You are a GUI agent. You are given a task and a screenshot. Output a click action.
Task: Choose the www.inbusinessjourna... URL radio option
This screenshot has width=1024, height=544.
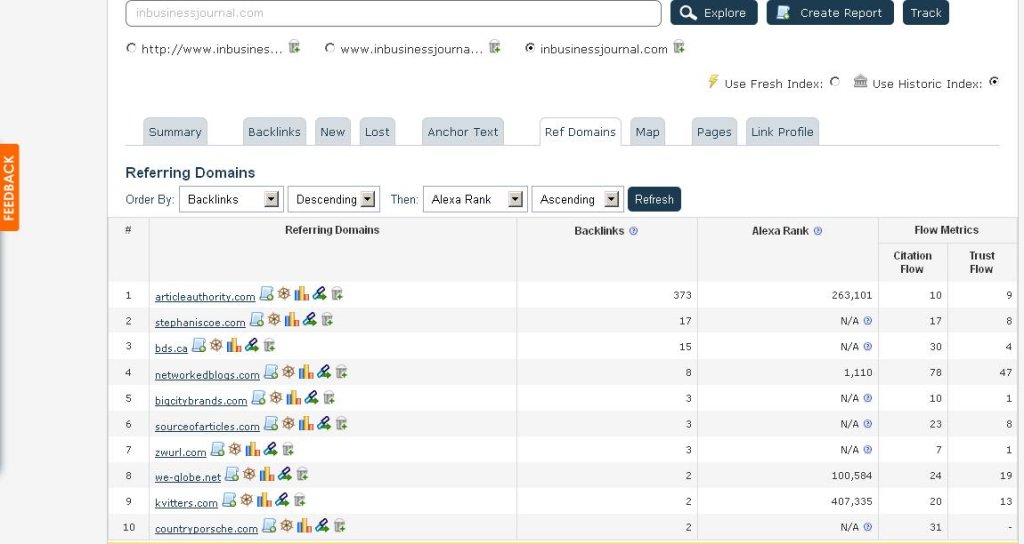tap(330, 48)
